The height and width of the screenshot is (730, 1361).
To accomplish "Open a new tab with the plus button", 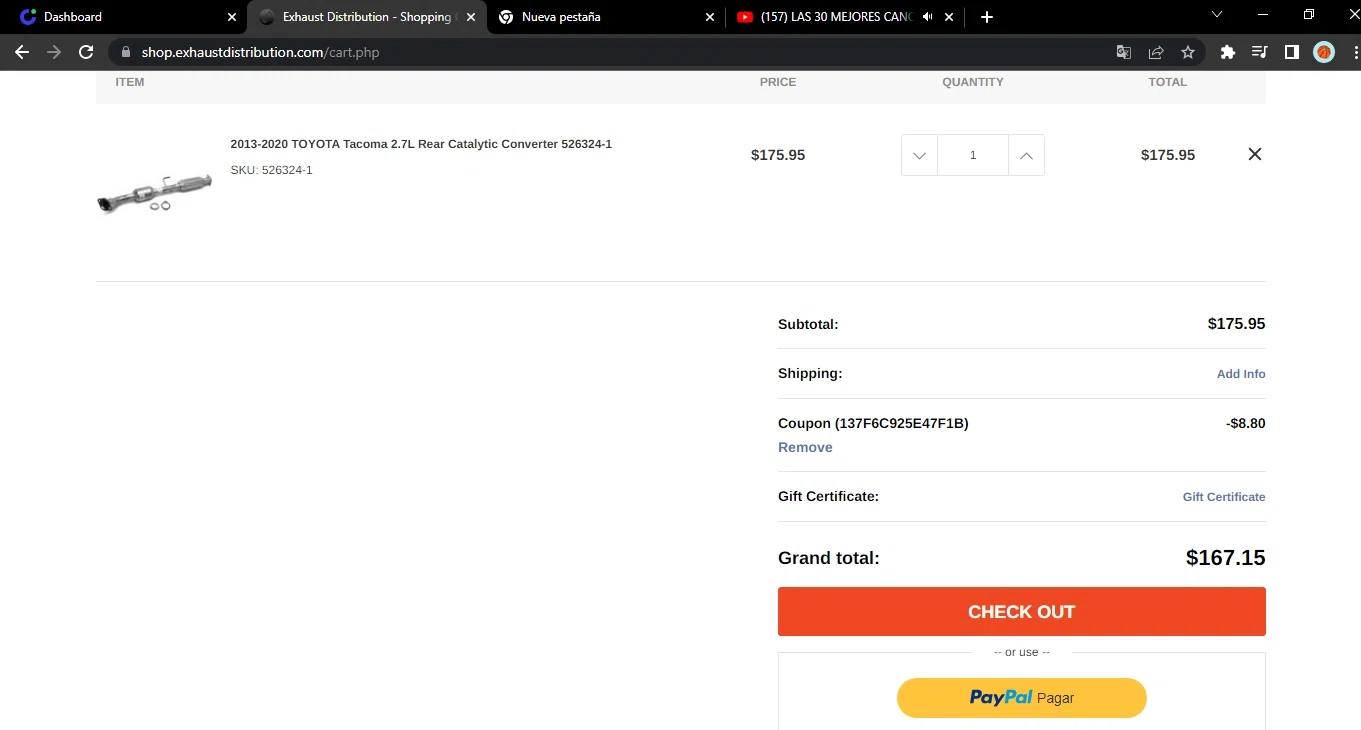I will [x=987, y=17].
